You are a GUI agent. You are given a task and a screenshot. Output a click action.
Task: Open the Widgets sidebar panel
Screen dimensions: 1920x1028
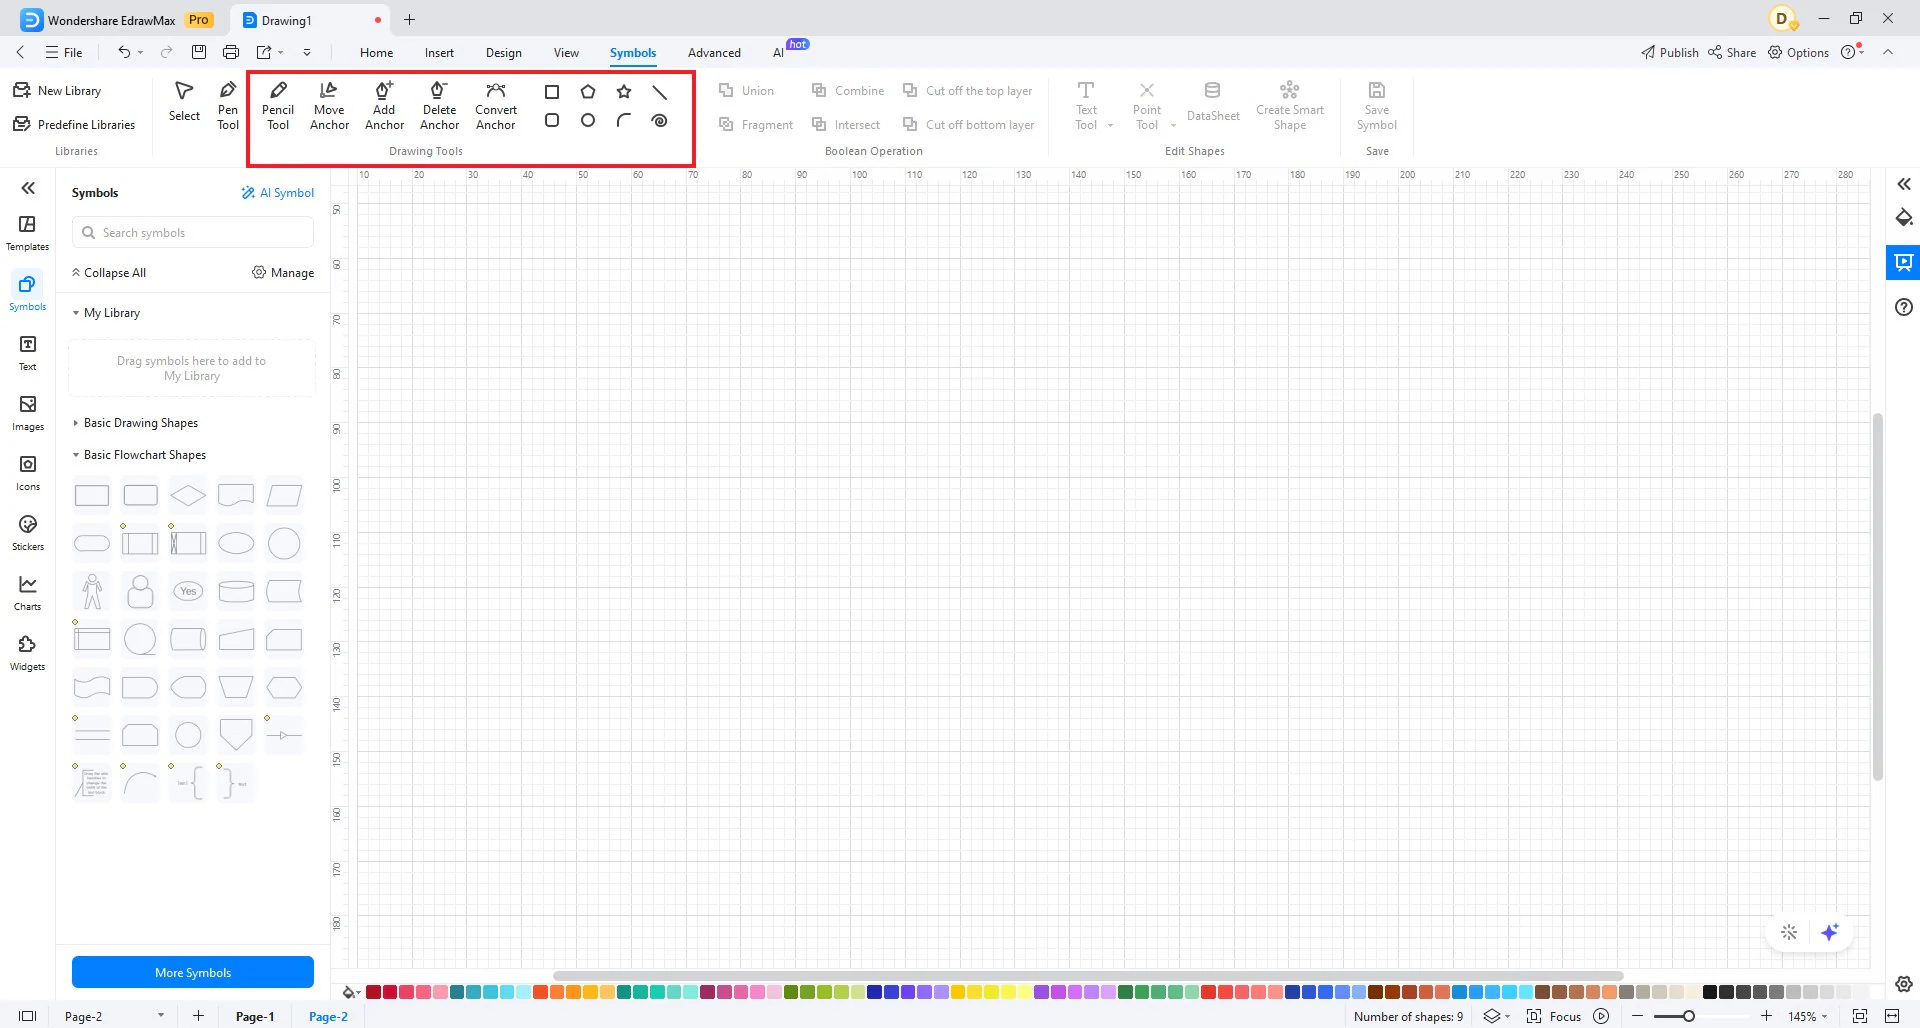[x=28, y=653]
